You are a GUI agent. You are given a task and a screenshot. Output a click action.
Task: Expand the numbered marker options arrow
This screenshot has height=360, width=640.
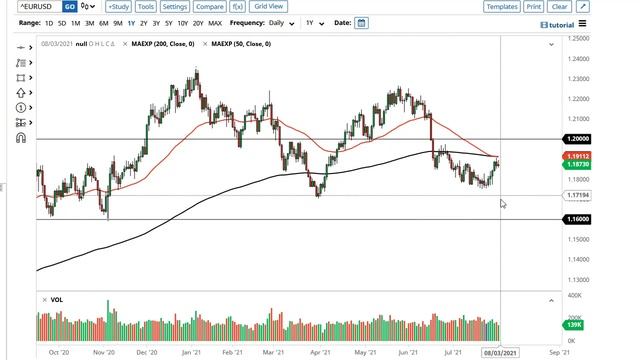click(31, 108)
